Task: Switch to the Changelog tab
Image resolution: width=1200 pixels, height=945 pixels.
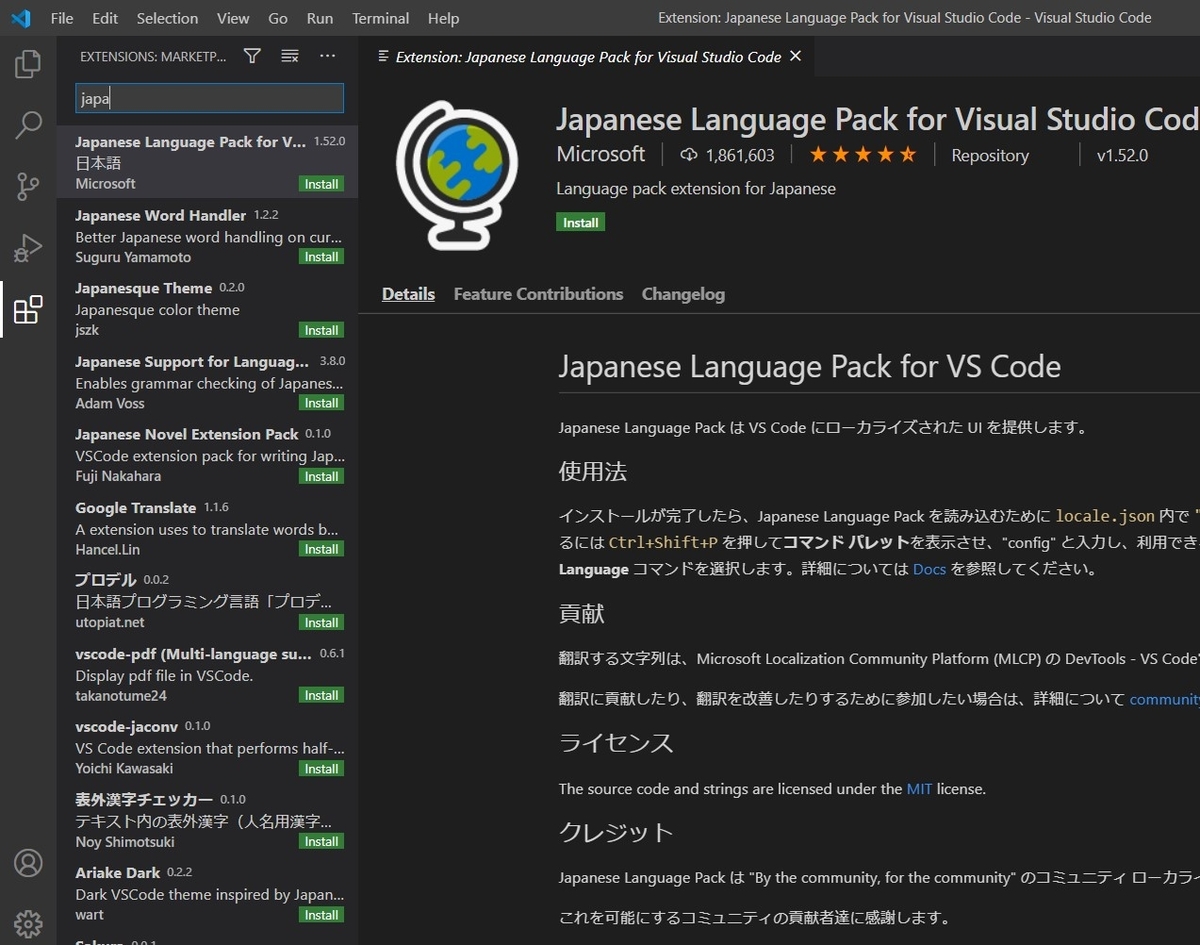Action: click(683, 294)
